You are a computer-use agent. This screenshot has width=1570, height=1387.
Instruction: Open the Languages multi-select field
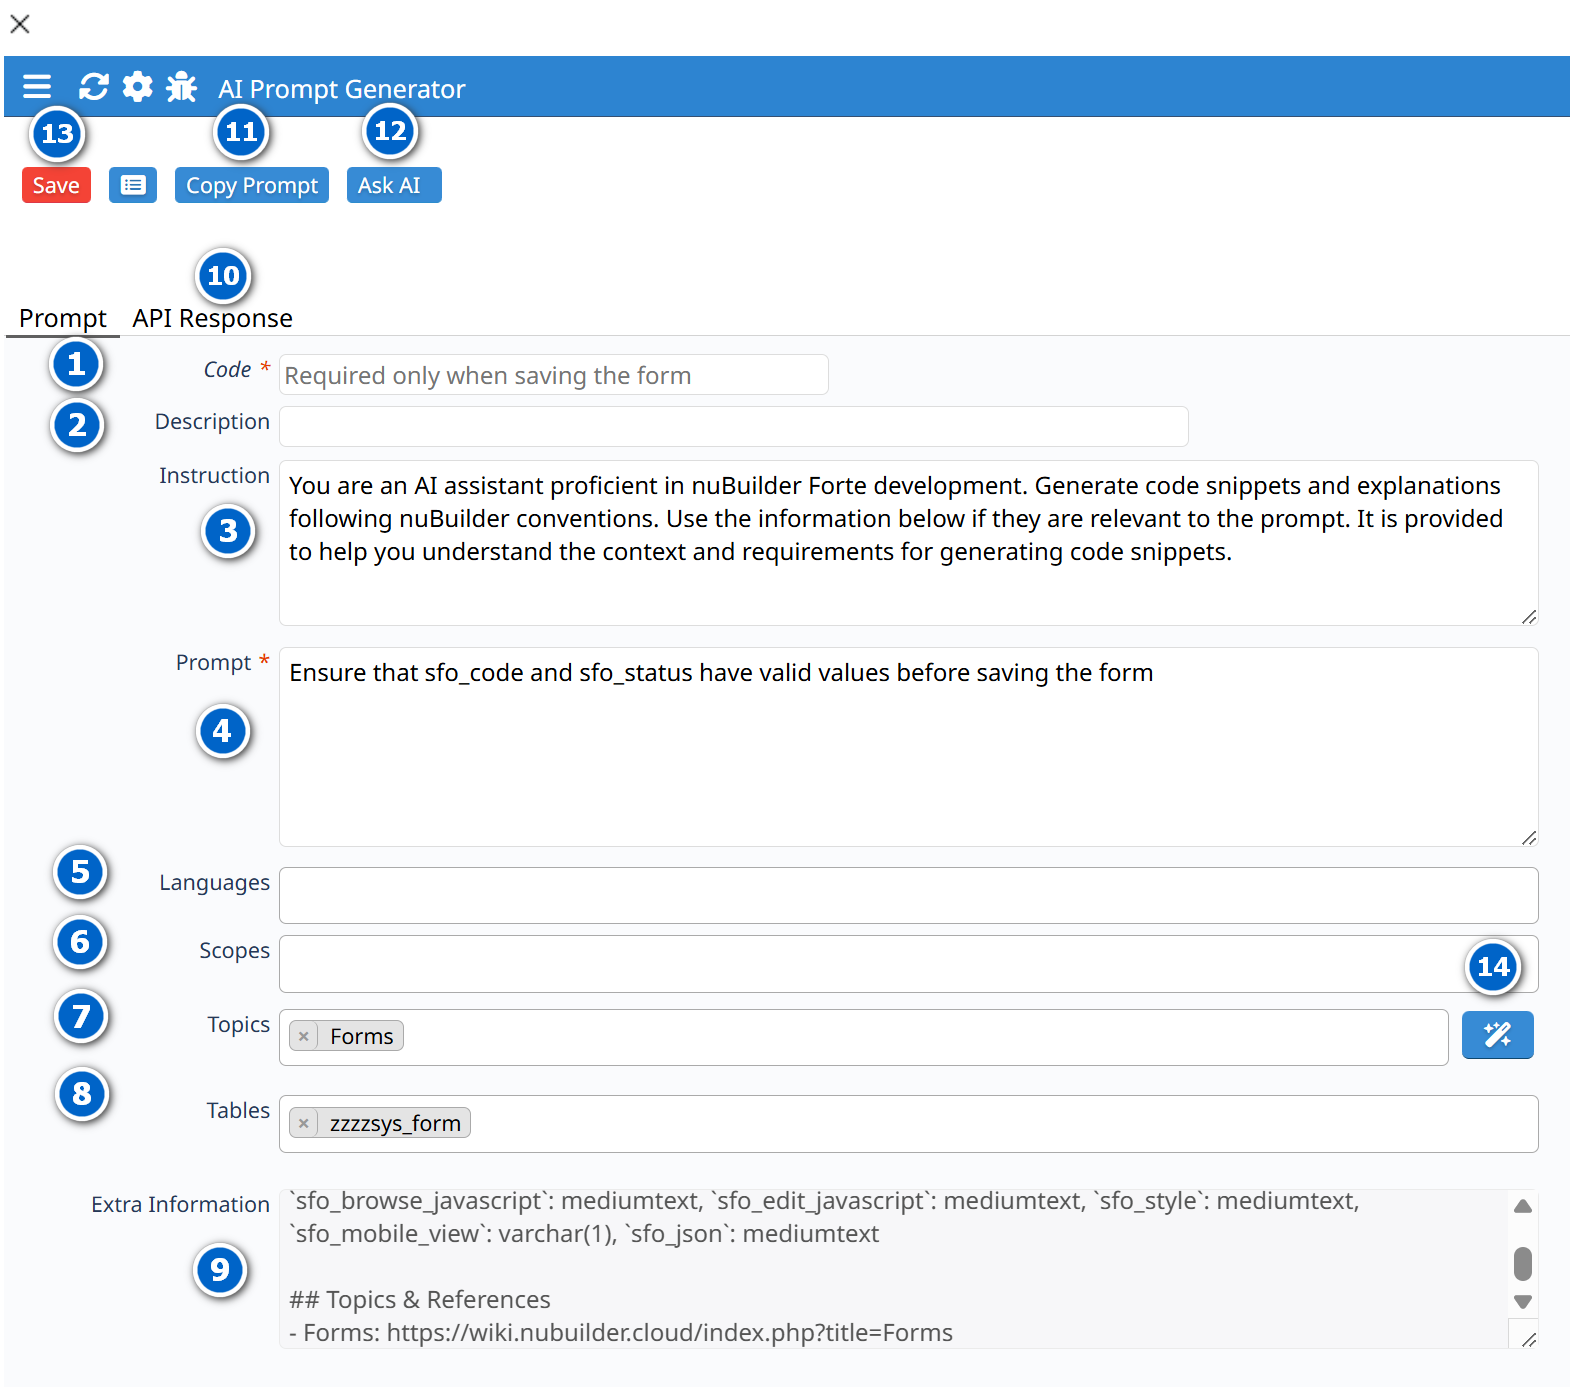point(908,895)
